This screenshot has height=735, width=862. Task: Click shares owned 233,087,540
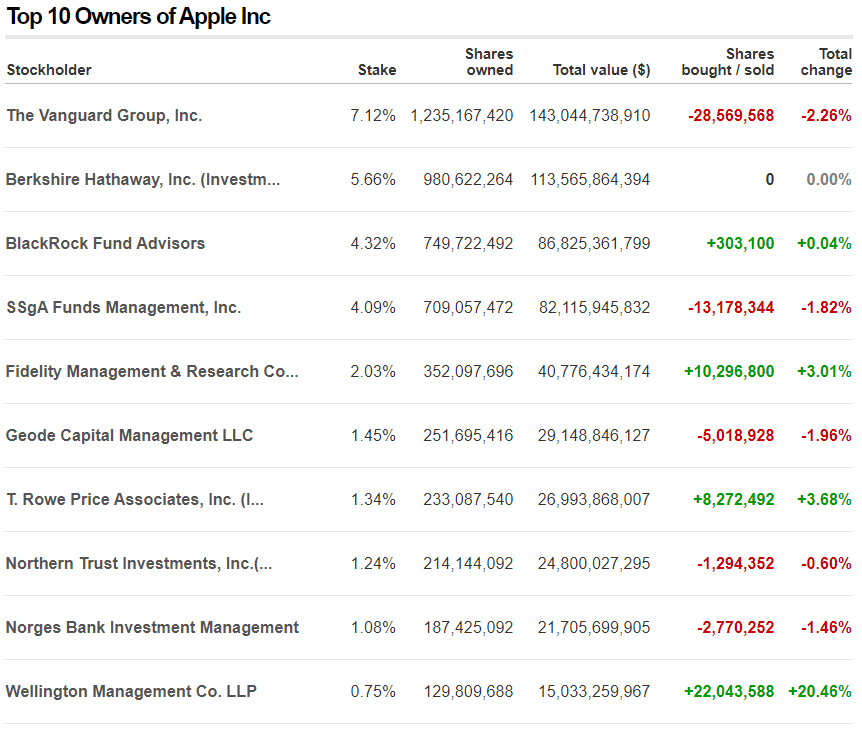click(x=468, y=499)
